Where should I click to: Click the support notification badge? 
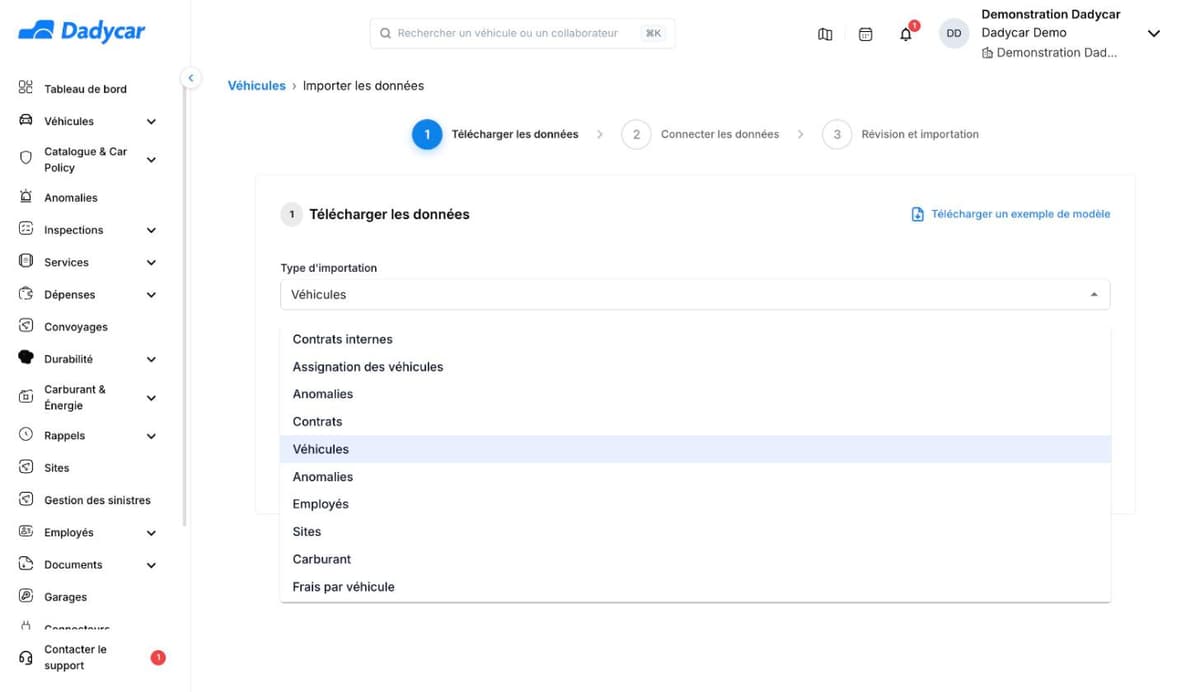tap(158, 657)
